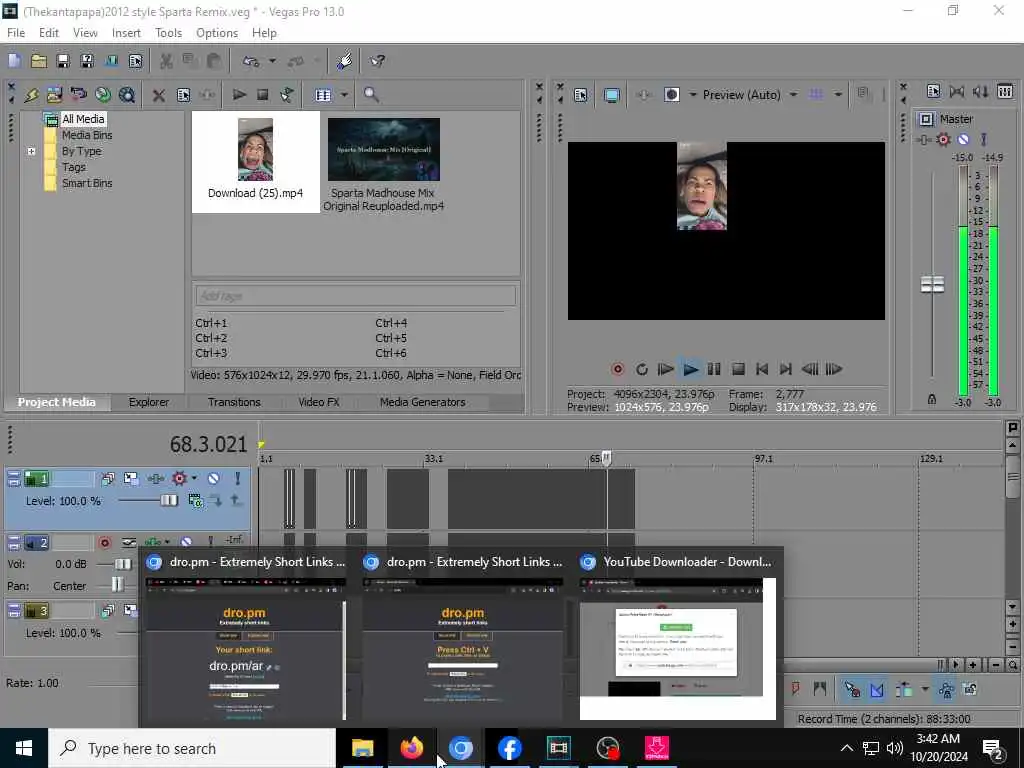Click the Import Media icon in Project Media
Screen dimensions: 1024x768
[55, 95]
